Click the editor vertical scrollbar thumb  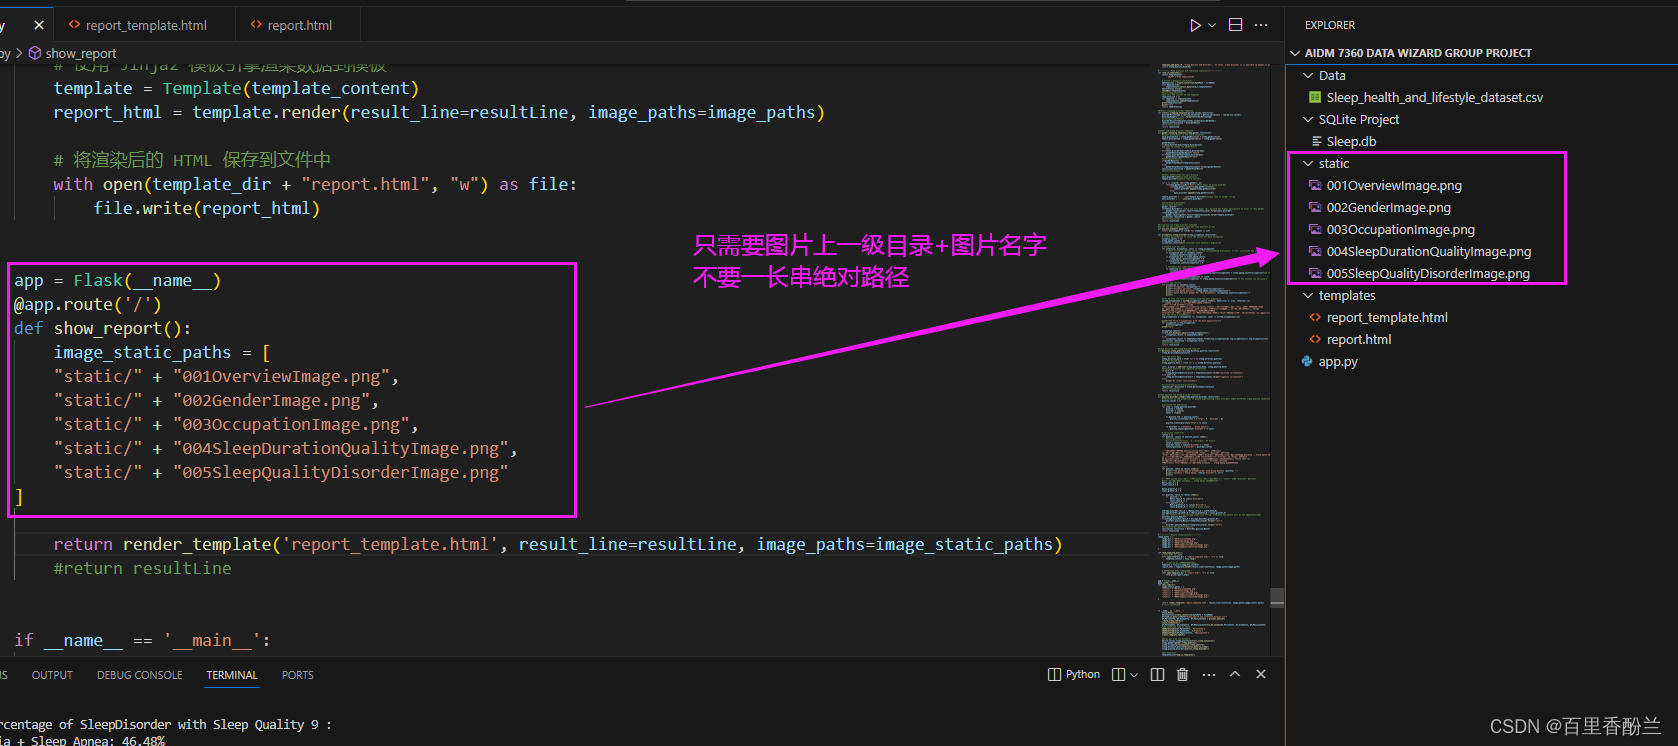(x=1277, y=598)
